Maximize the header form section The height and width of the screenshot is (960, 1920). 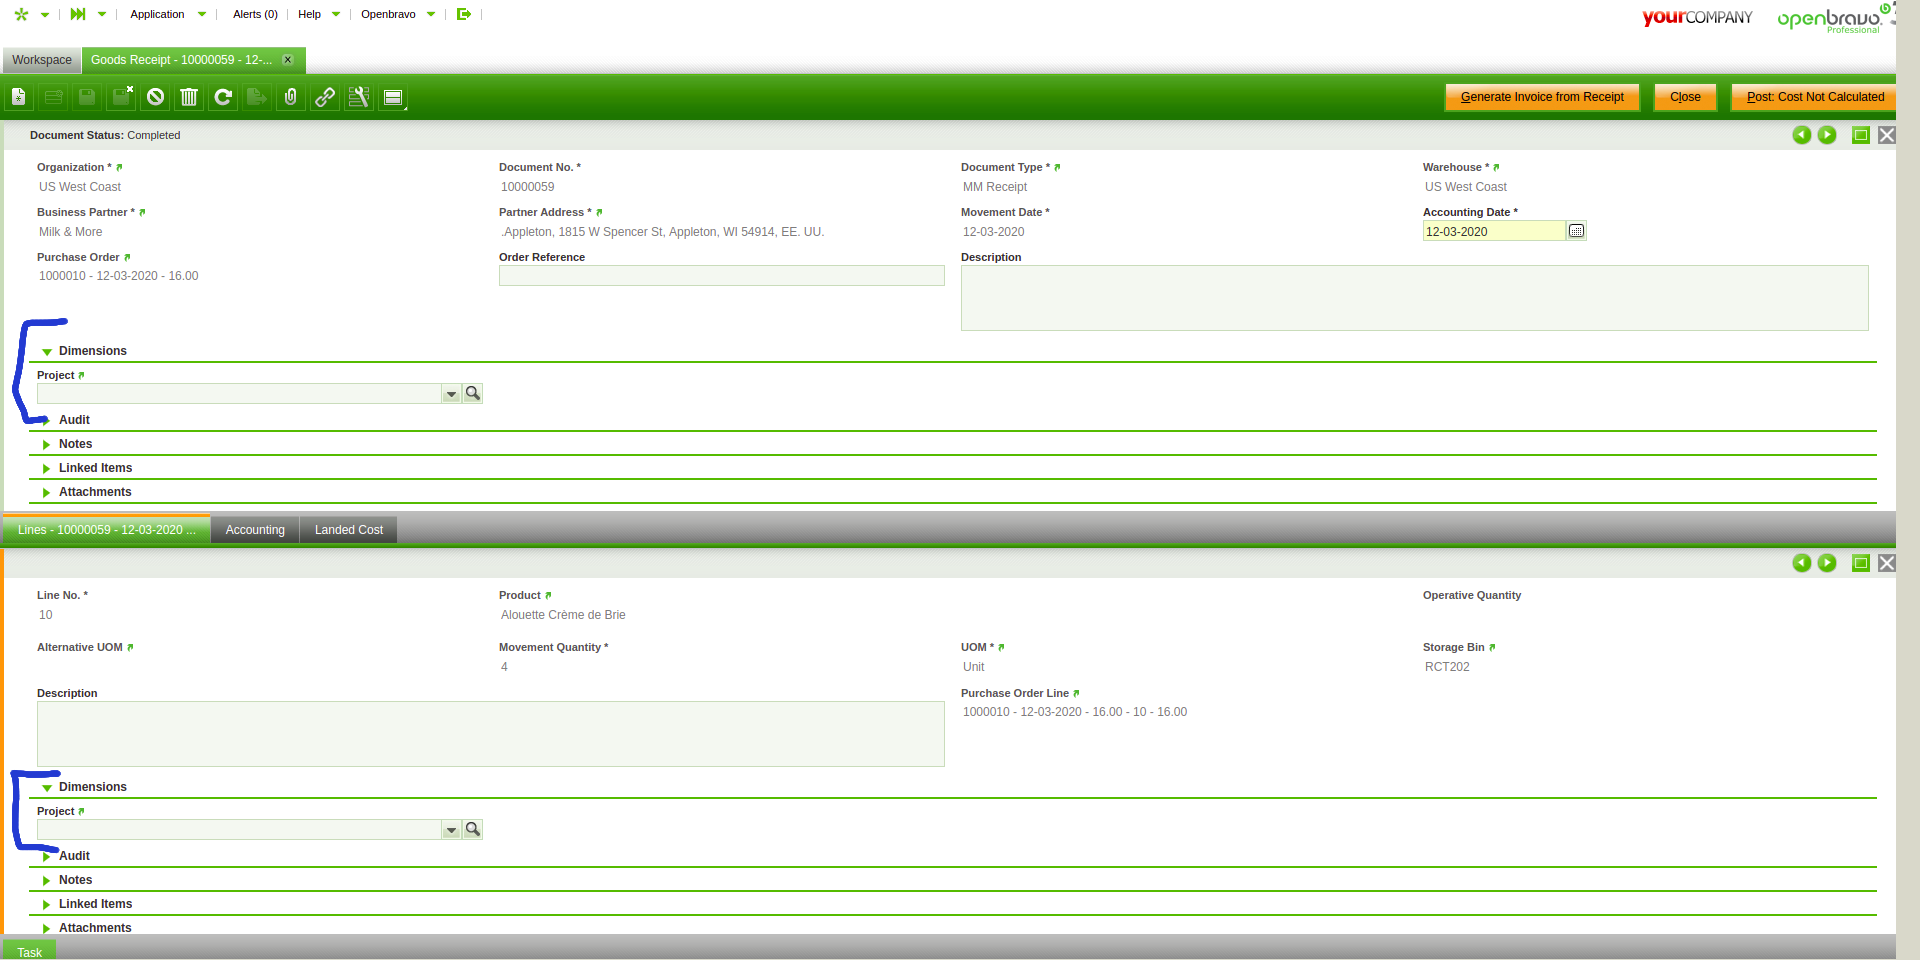tap(1861, 135)
